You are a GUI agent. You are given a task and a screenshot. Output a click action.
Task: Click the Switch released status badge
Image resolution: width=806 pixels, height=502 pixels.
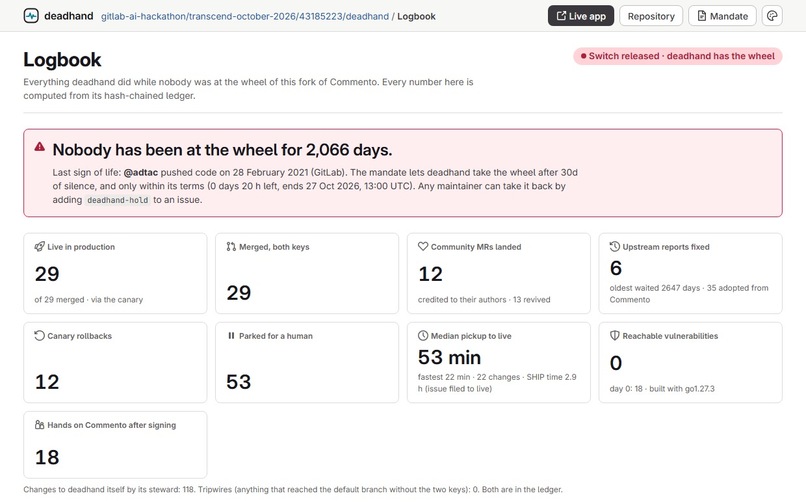click(x=678, y=56)
